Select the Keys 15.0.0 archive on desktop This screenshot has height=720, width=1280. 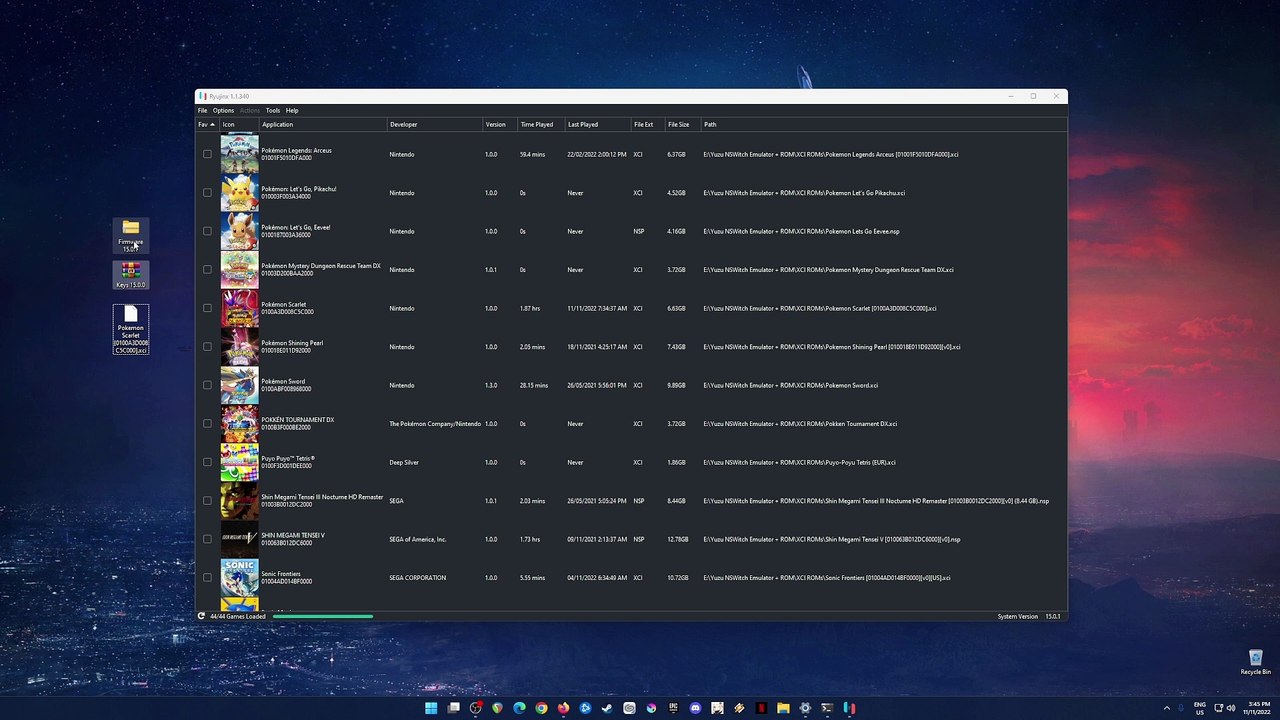(131, 275)
